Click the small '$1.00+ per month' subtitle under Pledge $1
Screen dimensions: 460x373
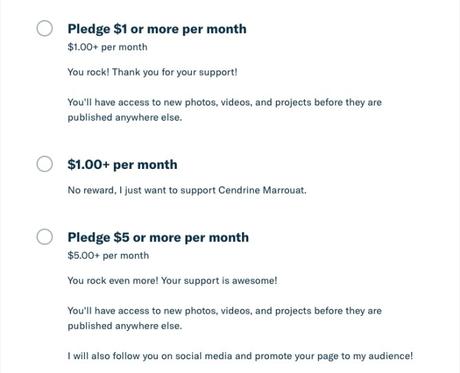107,47
